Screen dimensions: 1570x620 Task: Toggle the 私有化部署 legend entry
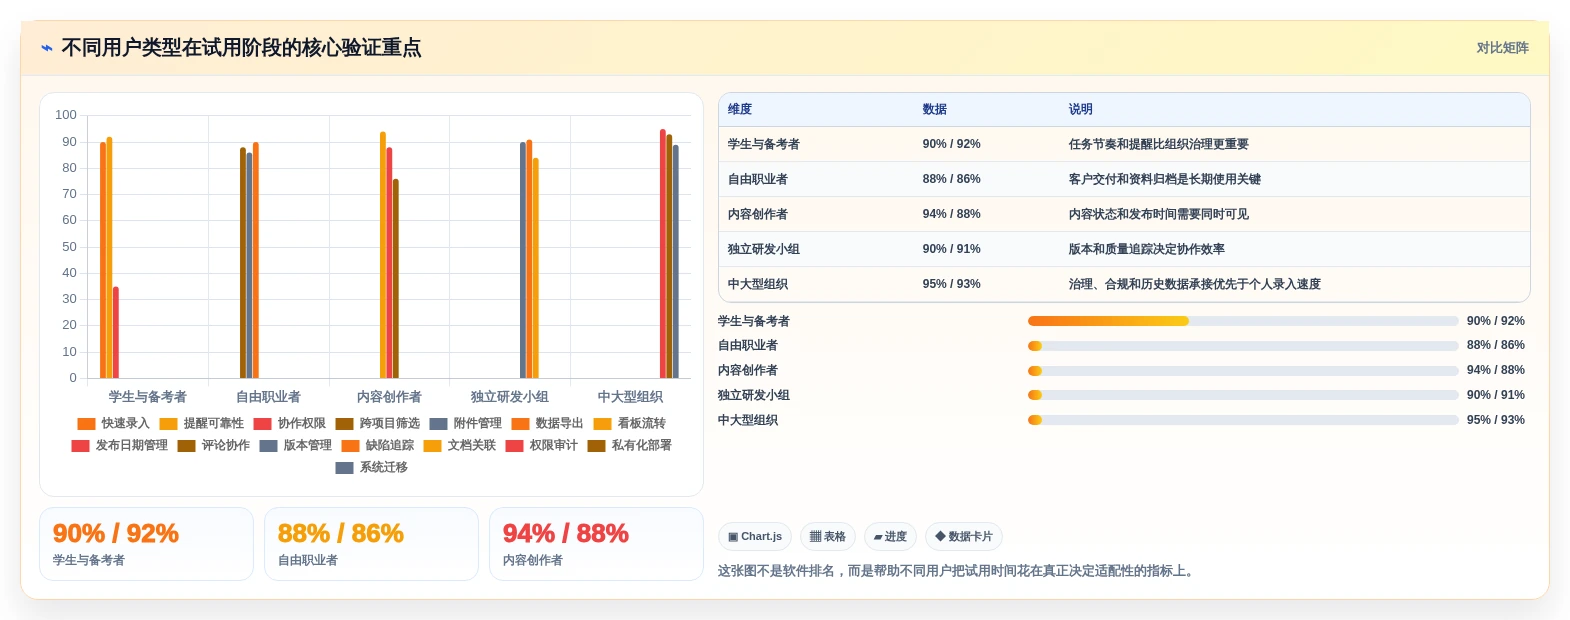(629, 446)
